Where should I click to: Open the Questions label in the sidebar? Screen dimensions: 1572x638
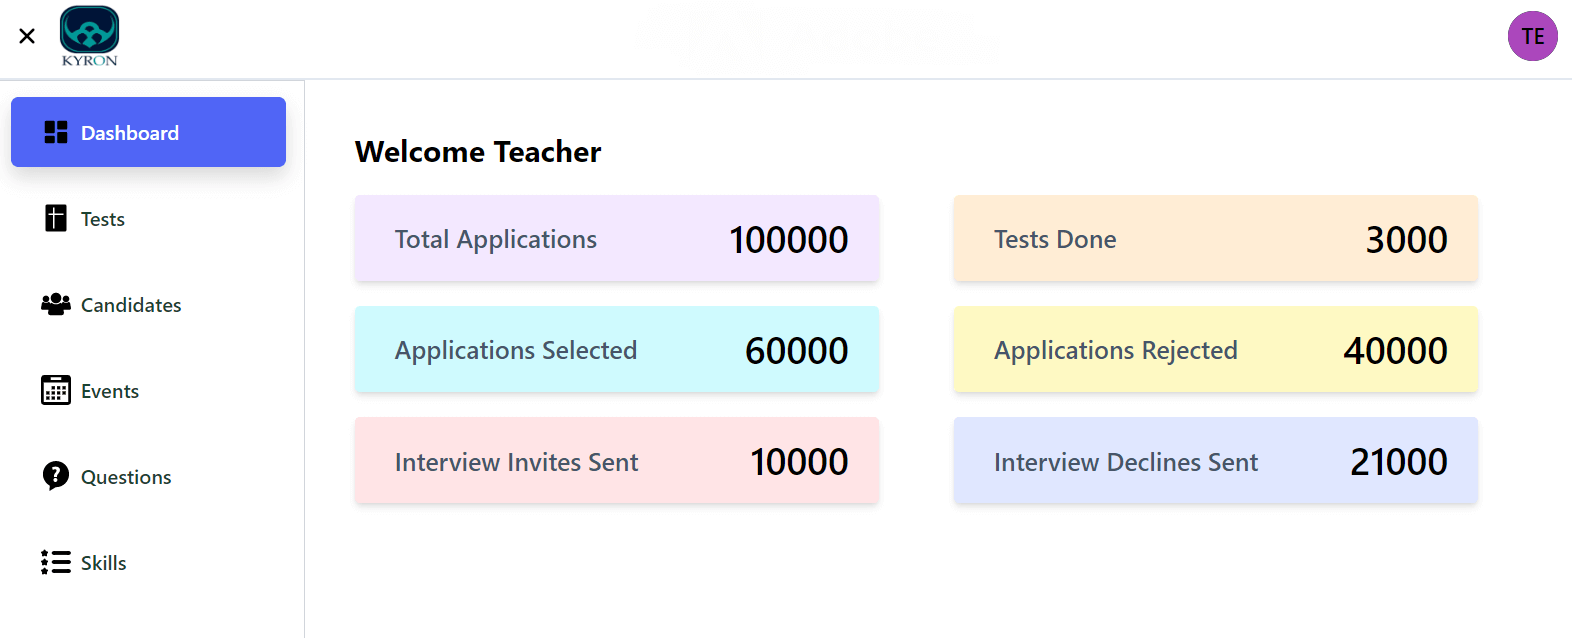[126, 477]
